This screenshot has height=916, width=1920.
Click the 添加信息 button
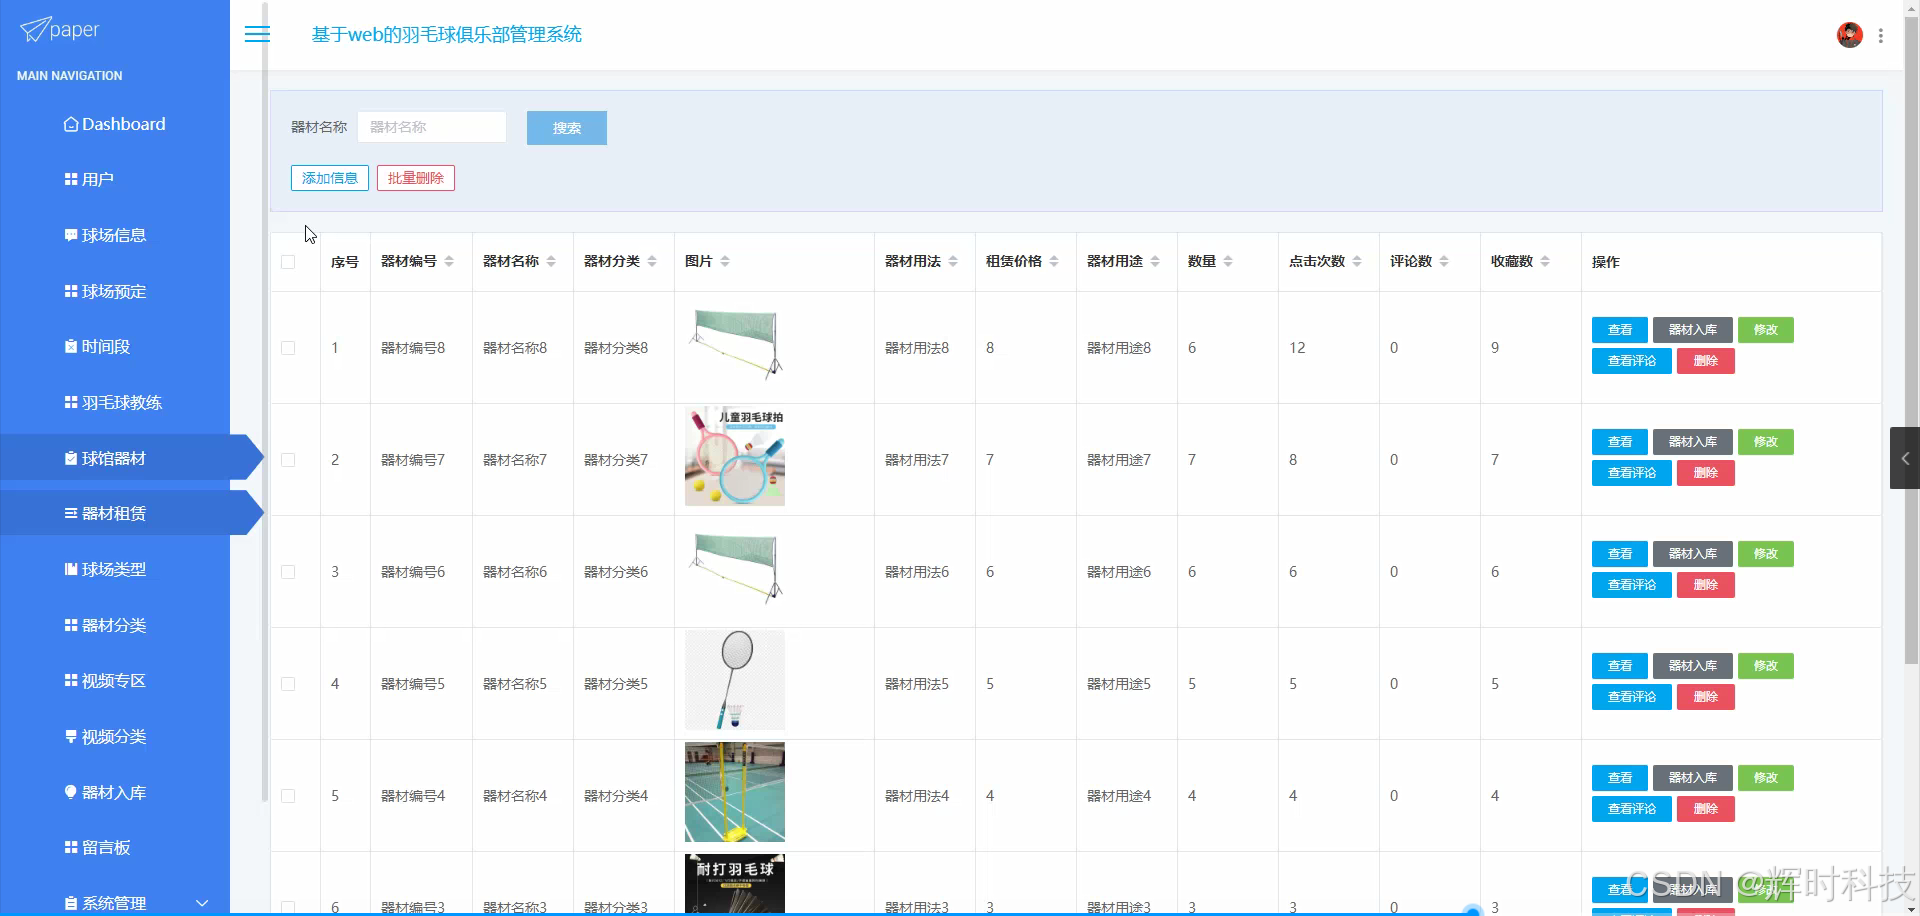pyautogui.click(x=330, y=178)
